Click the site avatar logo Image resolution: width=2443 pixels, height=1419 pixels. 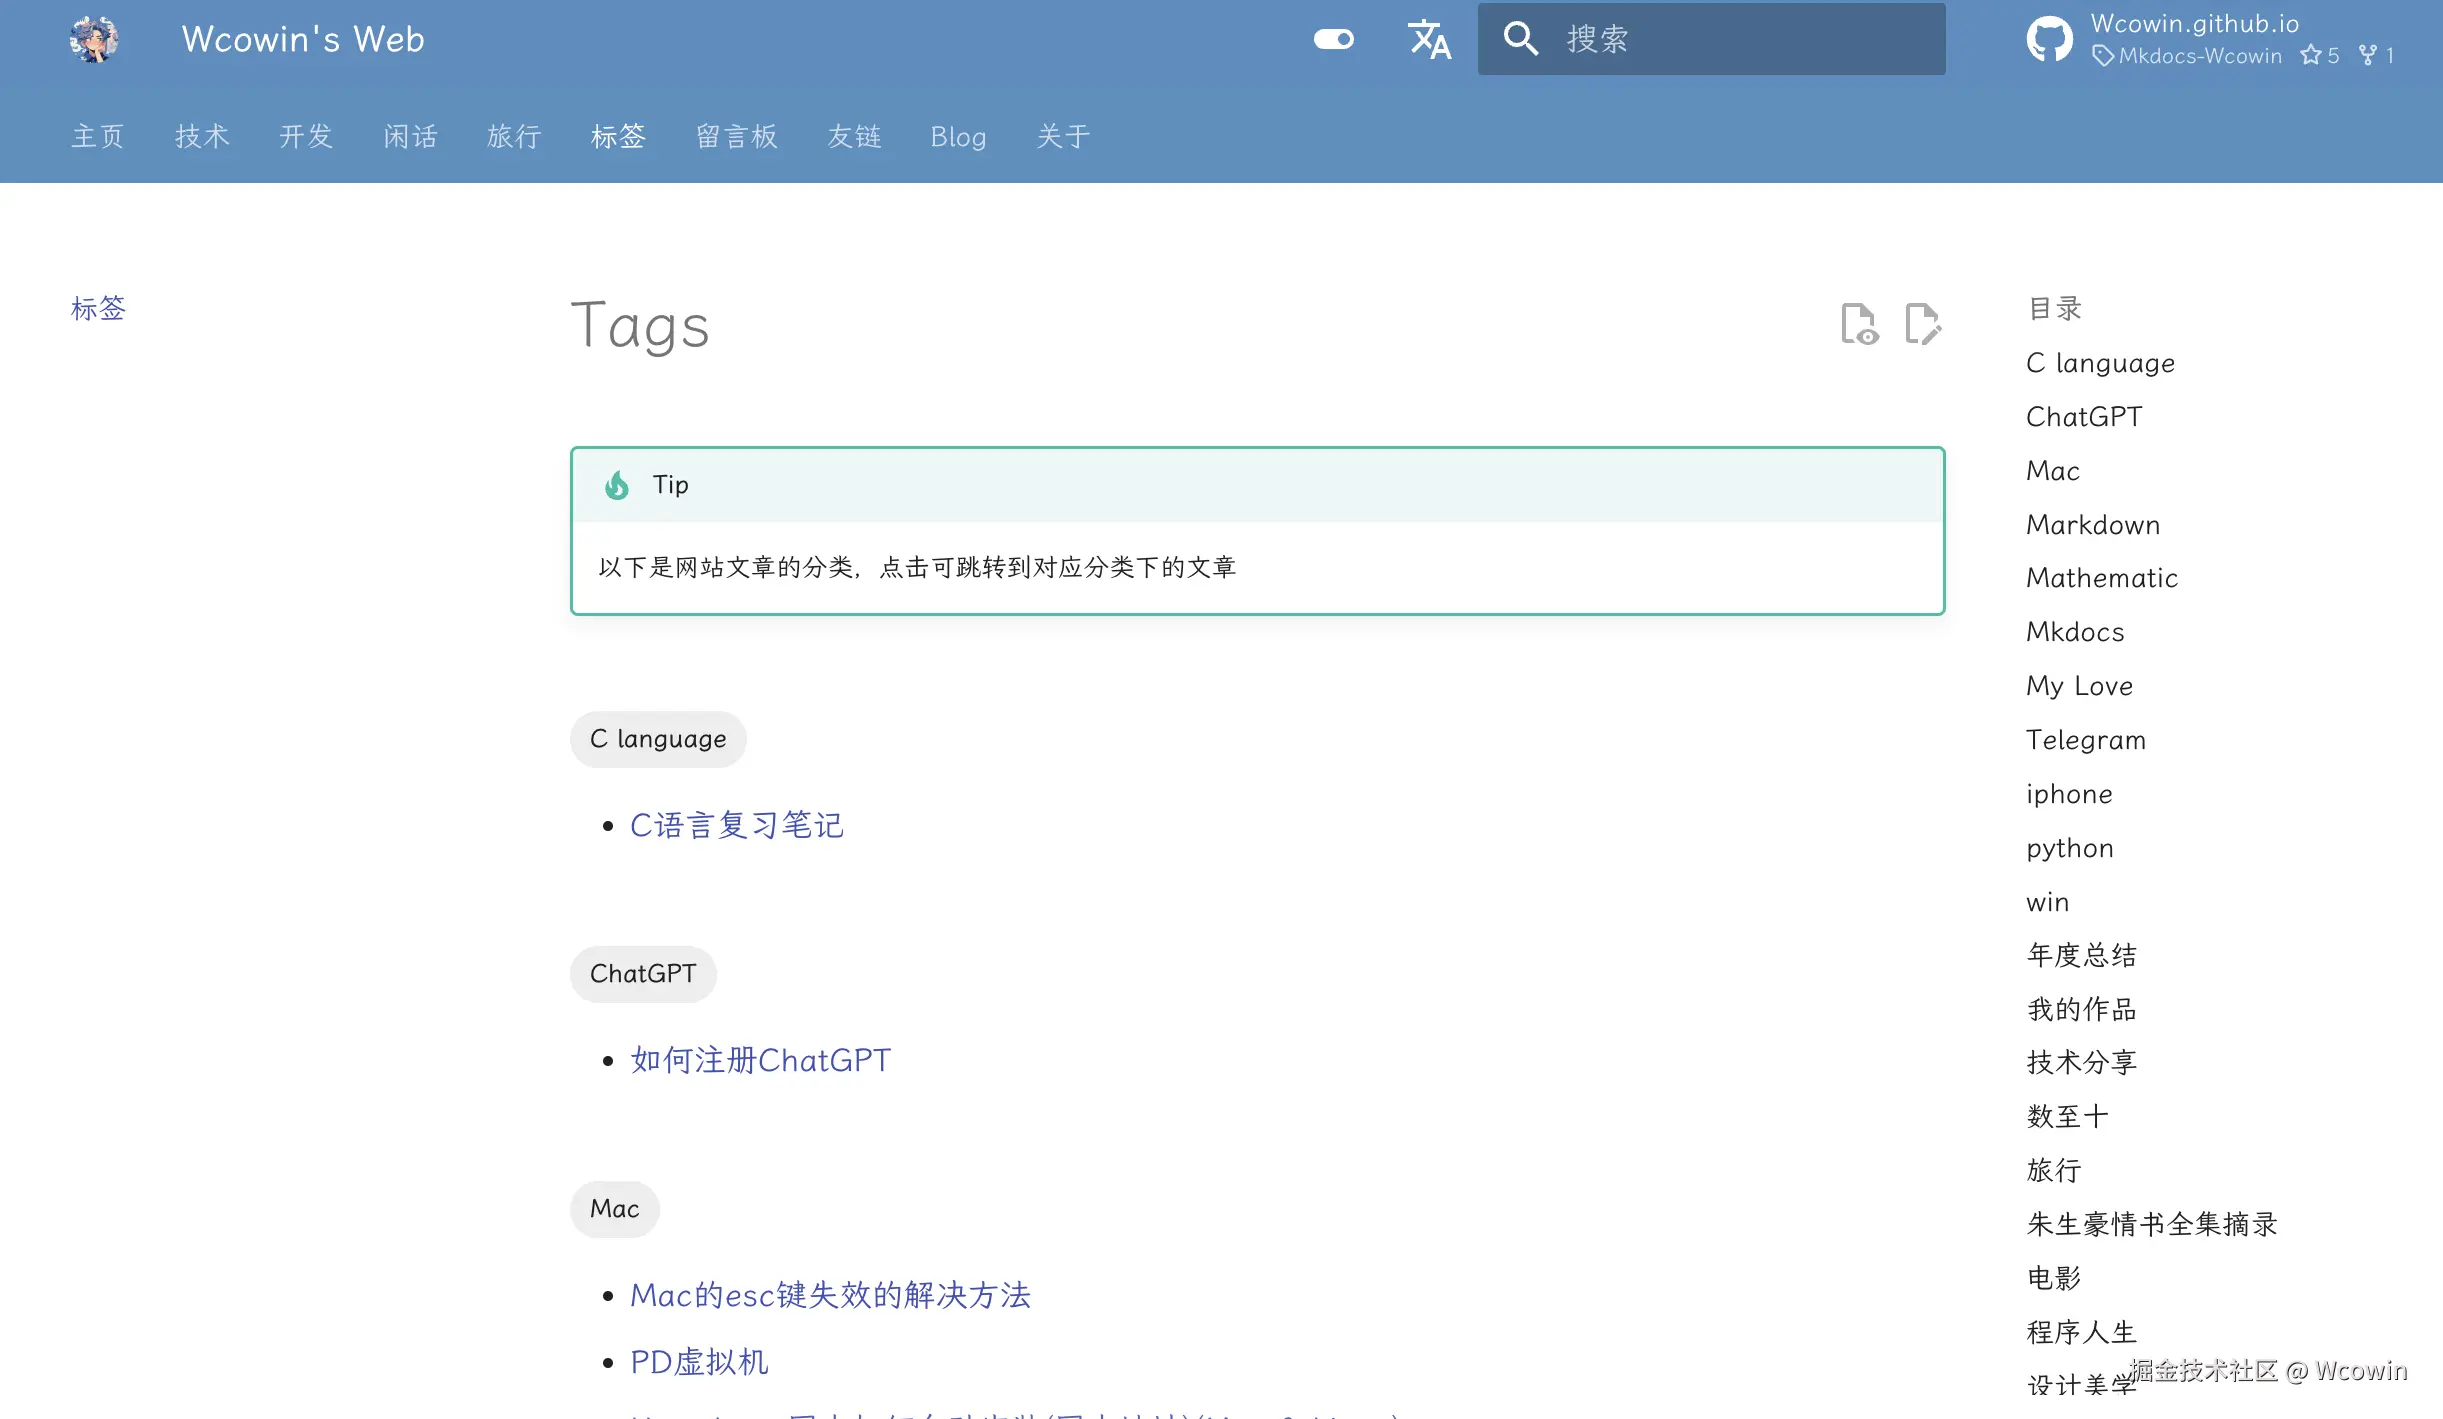95,39
